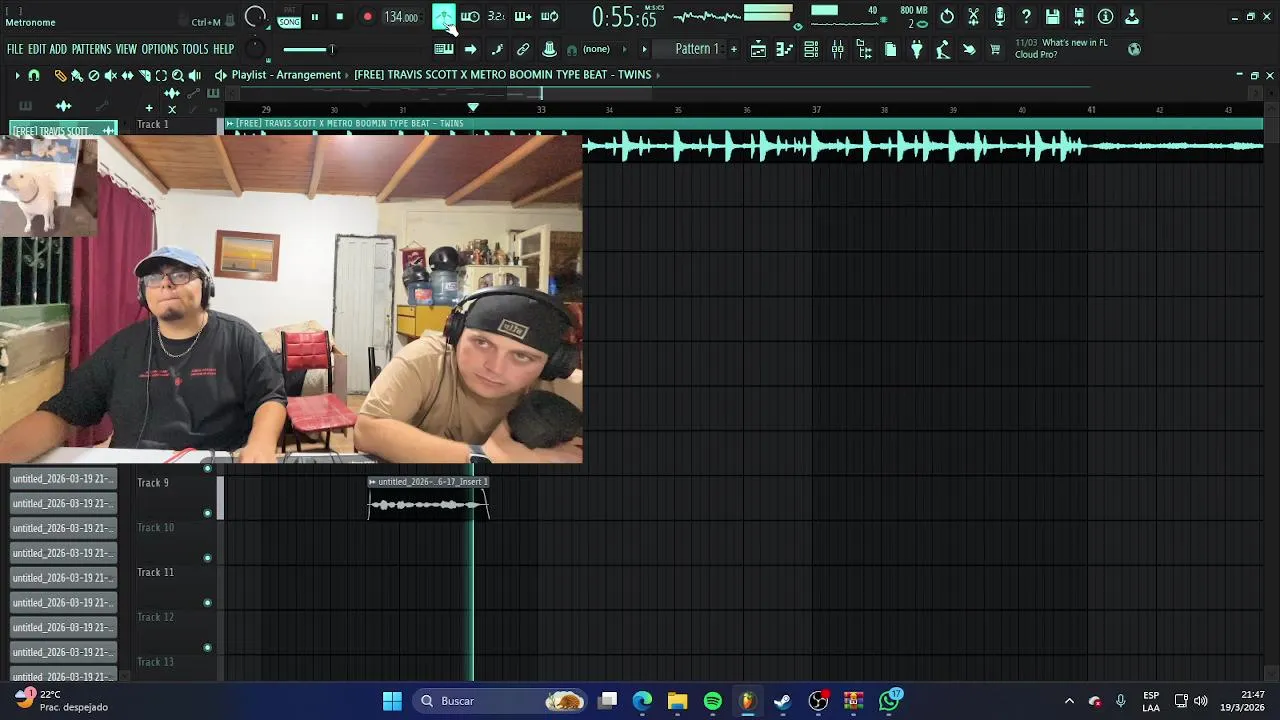Toggle the 3-2-1 countdown before recording
1280x720 pixels.
496,16
